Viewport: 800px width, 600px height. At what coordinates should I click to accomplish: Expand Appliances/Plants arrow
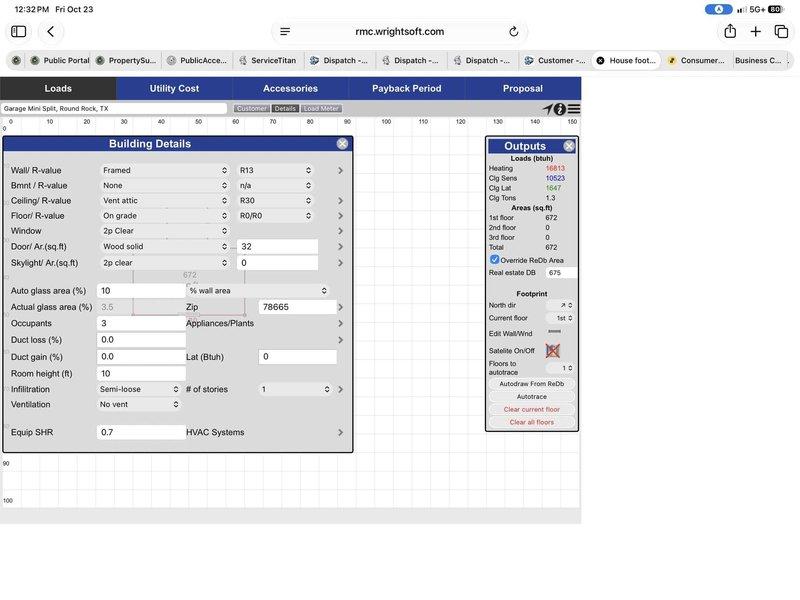click(340, 323)
